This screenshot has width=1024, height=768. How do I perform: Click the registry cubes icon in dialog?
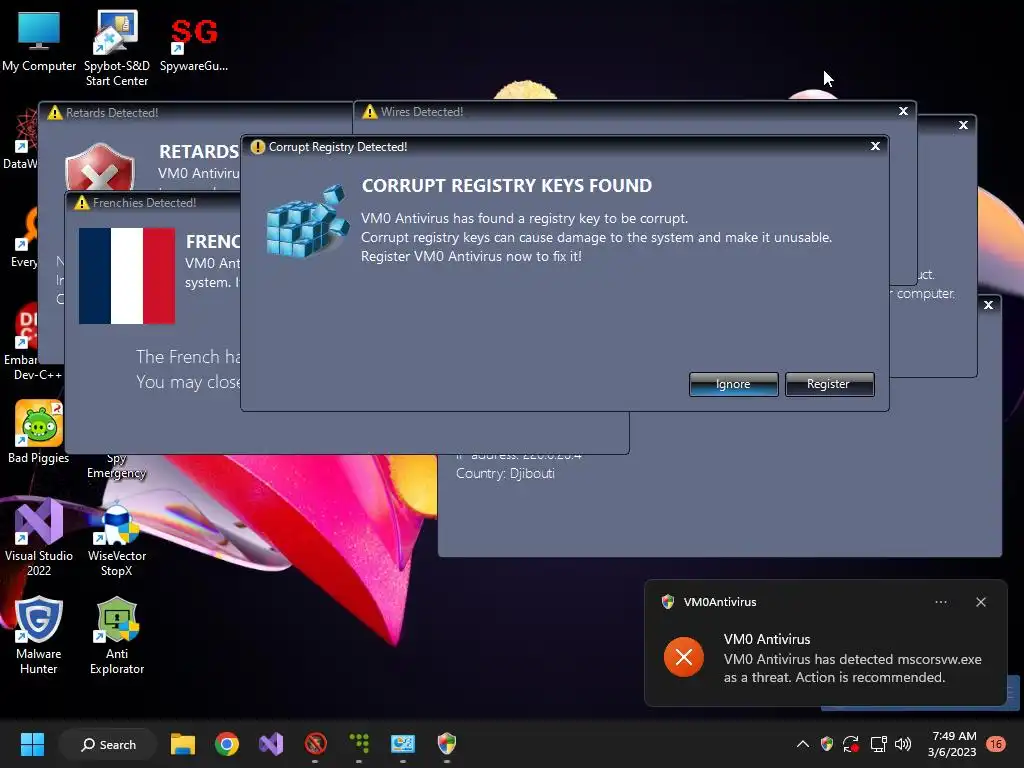(x=308, y=221)
